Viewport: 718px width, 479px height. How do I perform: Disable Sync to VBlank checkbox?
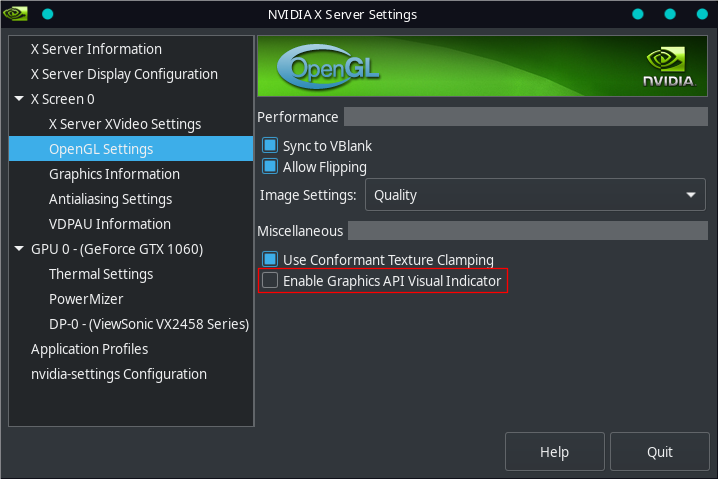pos(270,146)
